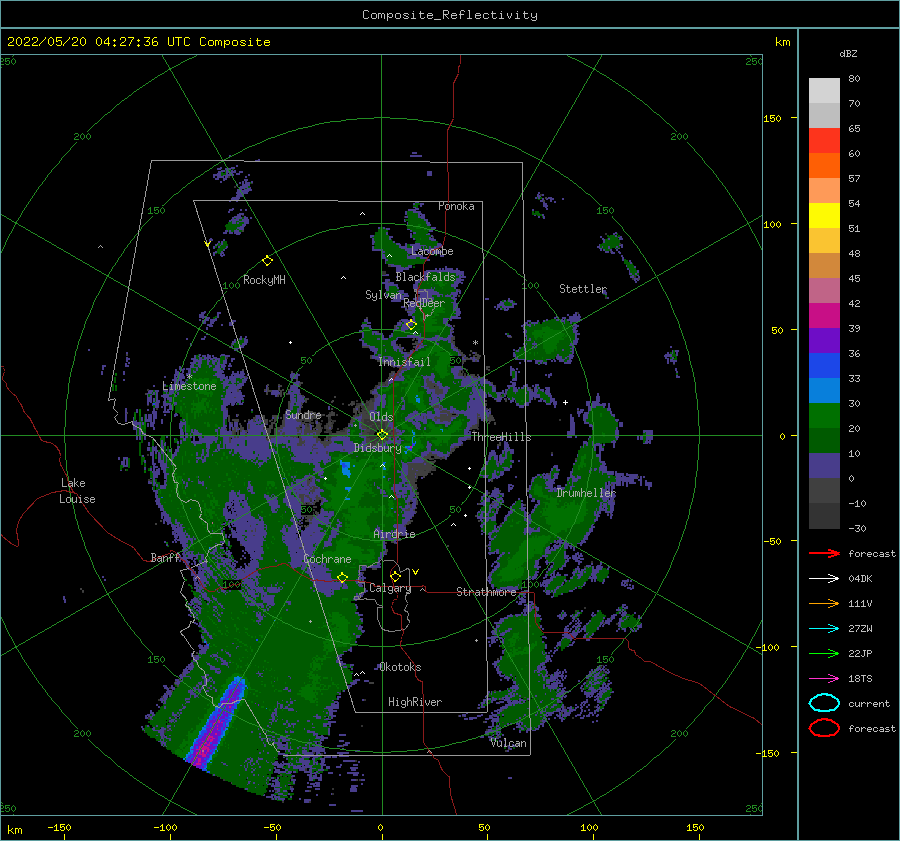Image resolution: width=900 pixels, height=841 pixels.
Task: Select the yellow diamond marker above RedDeer
Action: 411,325
